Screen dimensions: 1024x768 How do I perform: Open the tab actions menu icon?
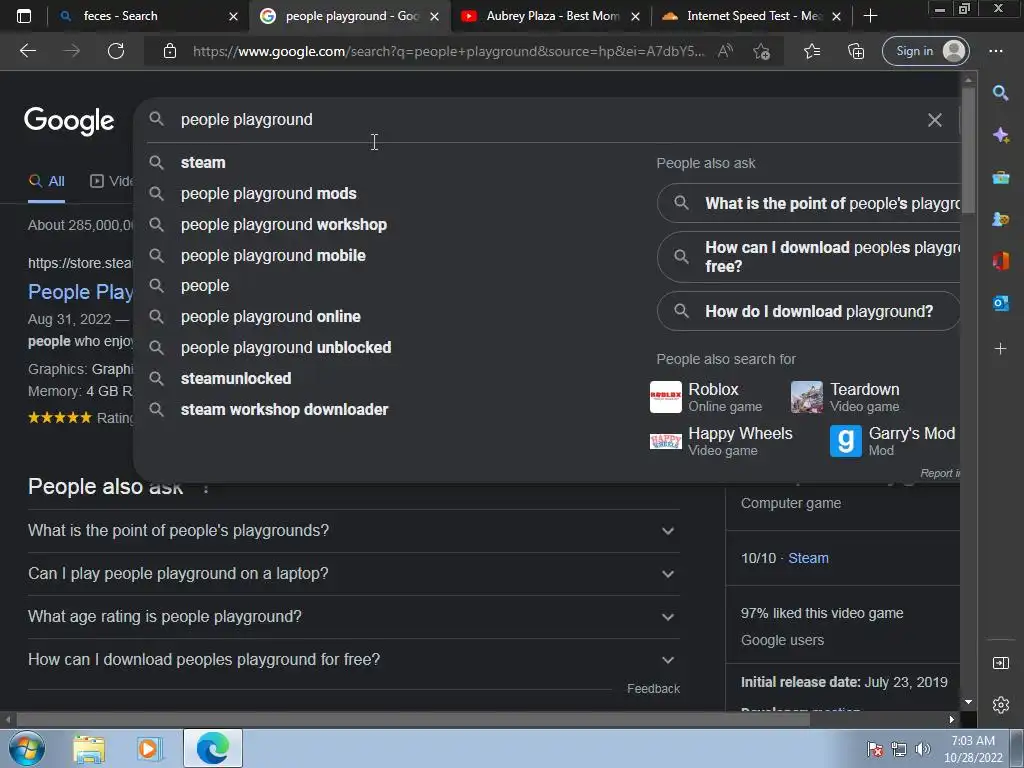pyautogui.click(x=24, y=16)
